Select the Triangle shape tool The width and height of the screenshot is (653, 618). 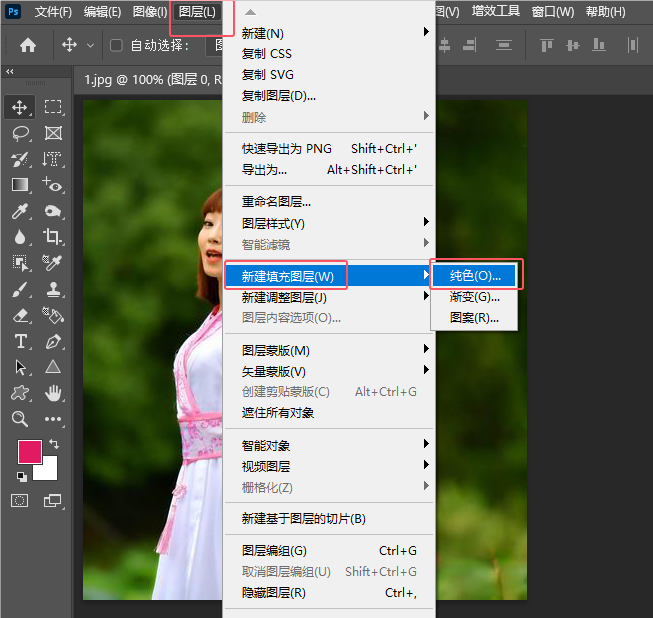[x=53, y=367]
